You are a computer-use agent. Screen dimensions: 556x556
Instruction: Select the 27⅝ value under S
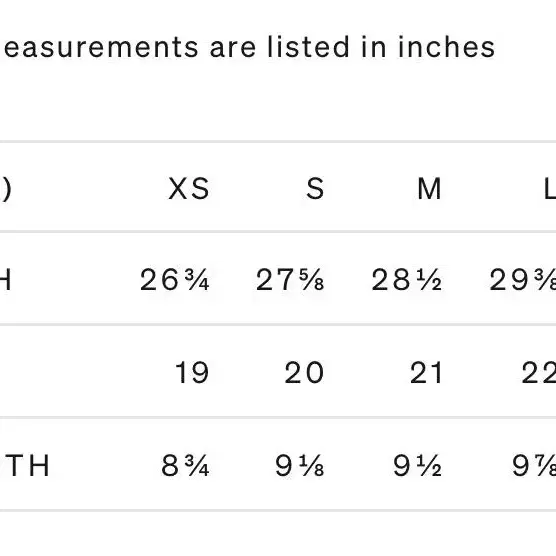pos(290,280)
